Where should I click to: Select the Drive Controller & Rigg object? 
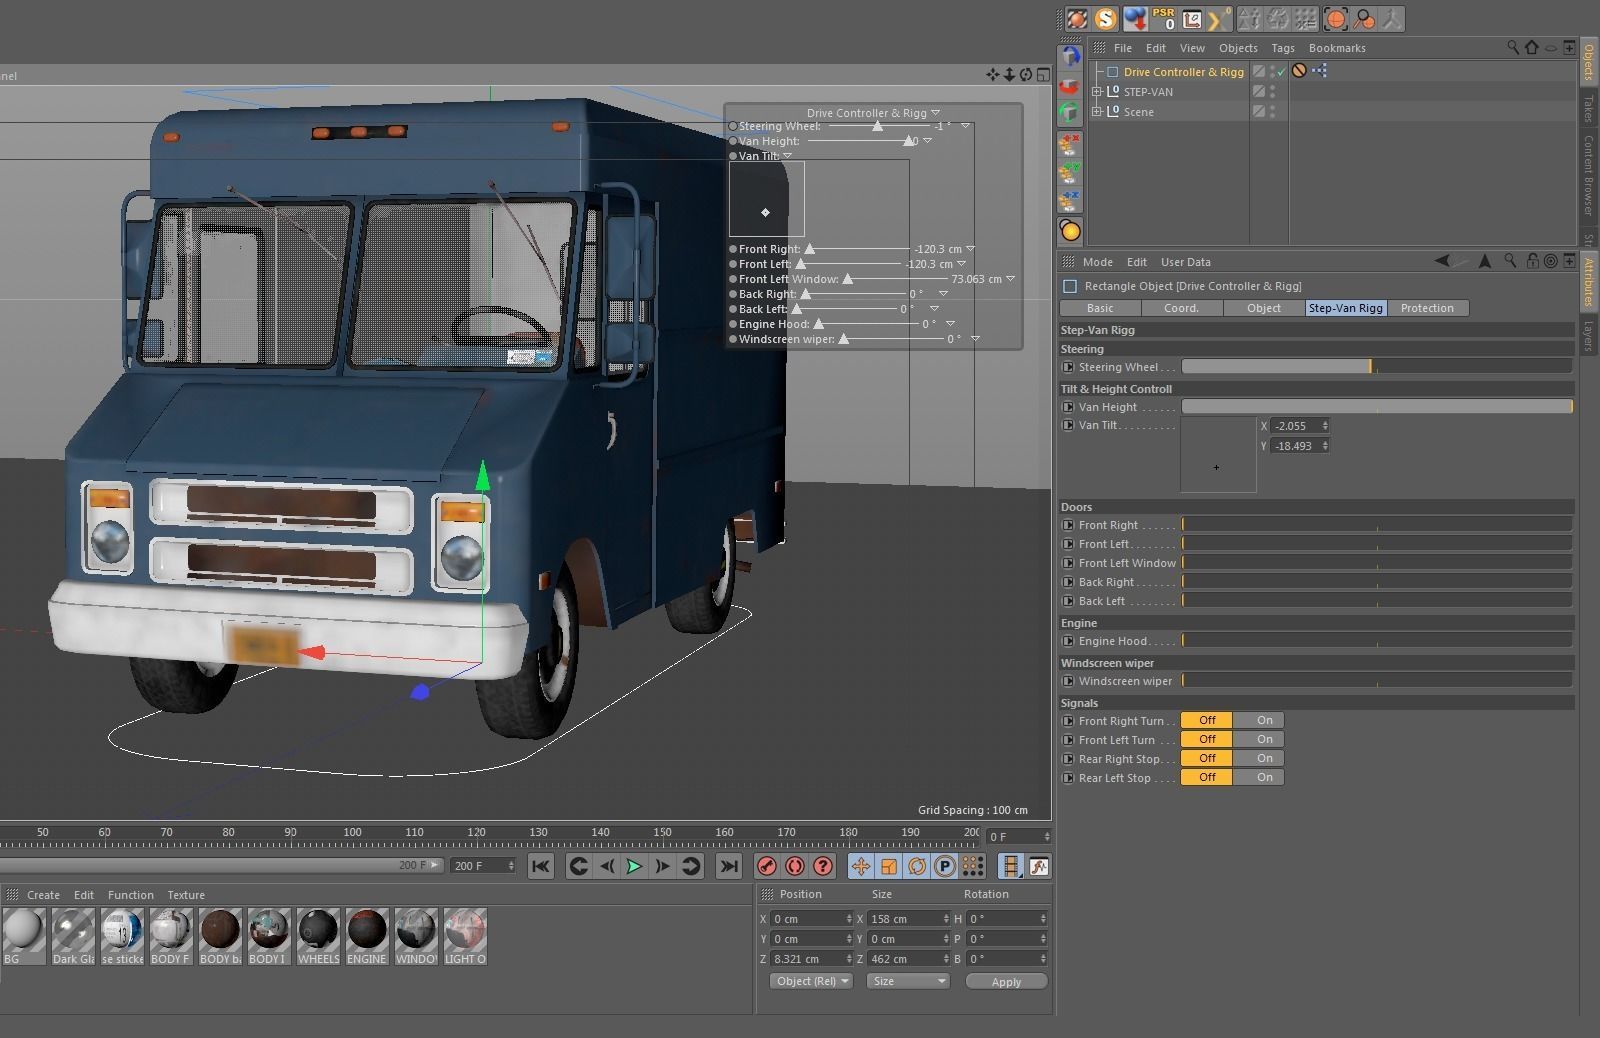click(x=1183, y=72)
